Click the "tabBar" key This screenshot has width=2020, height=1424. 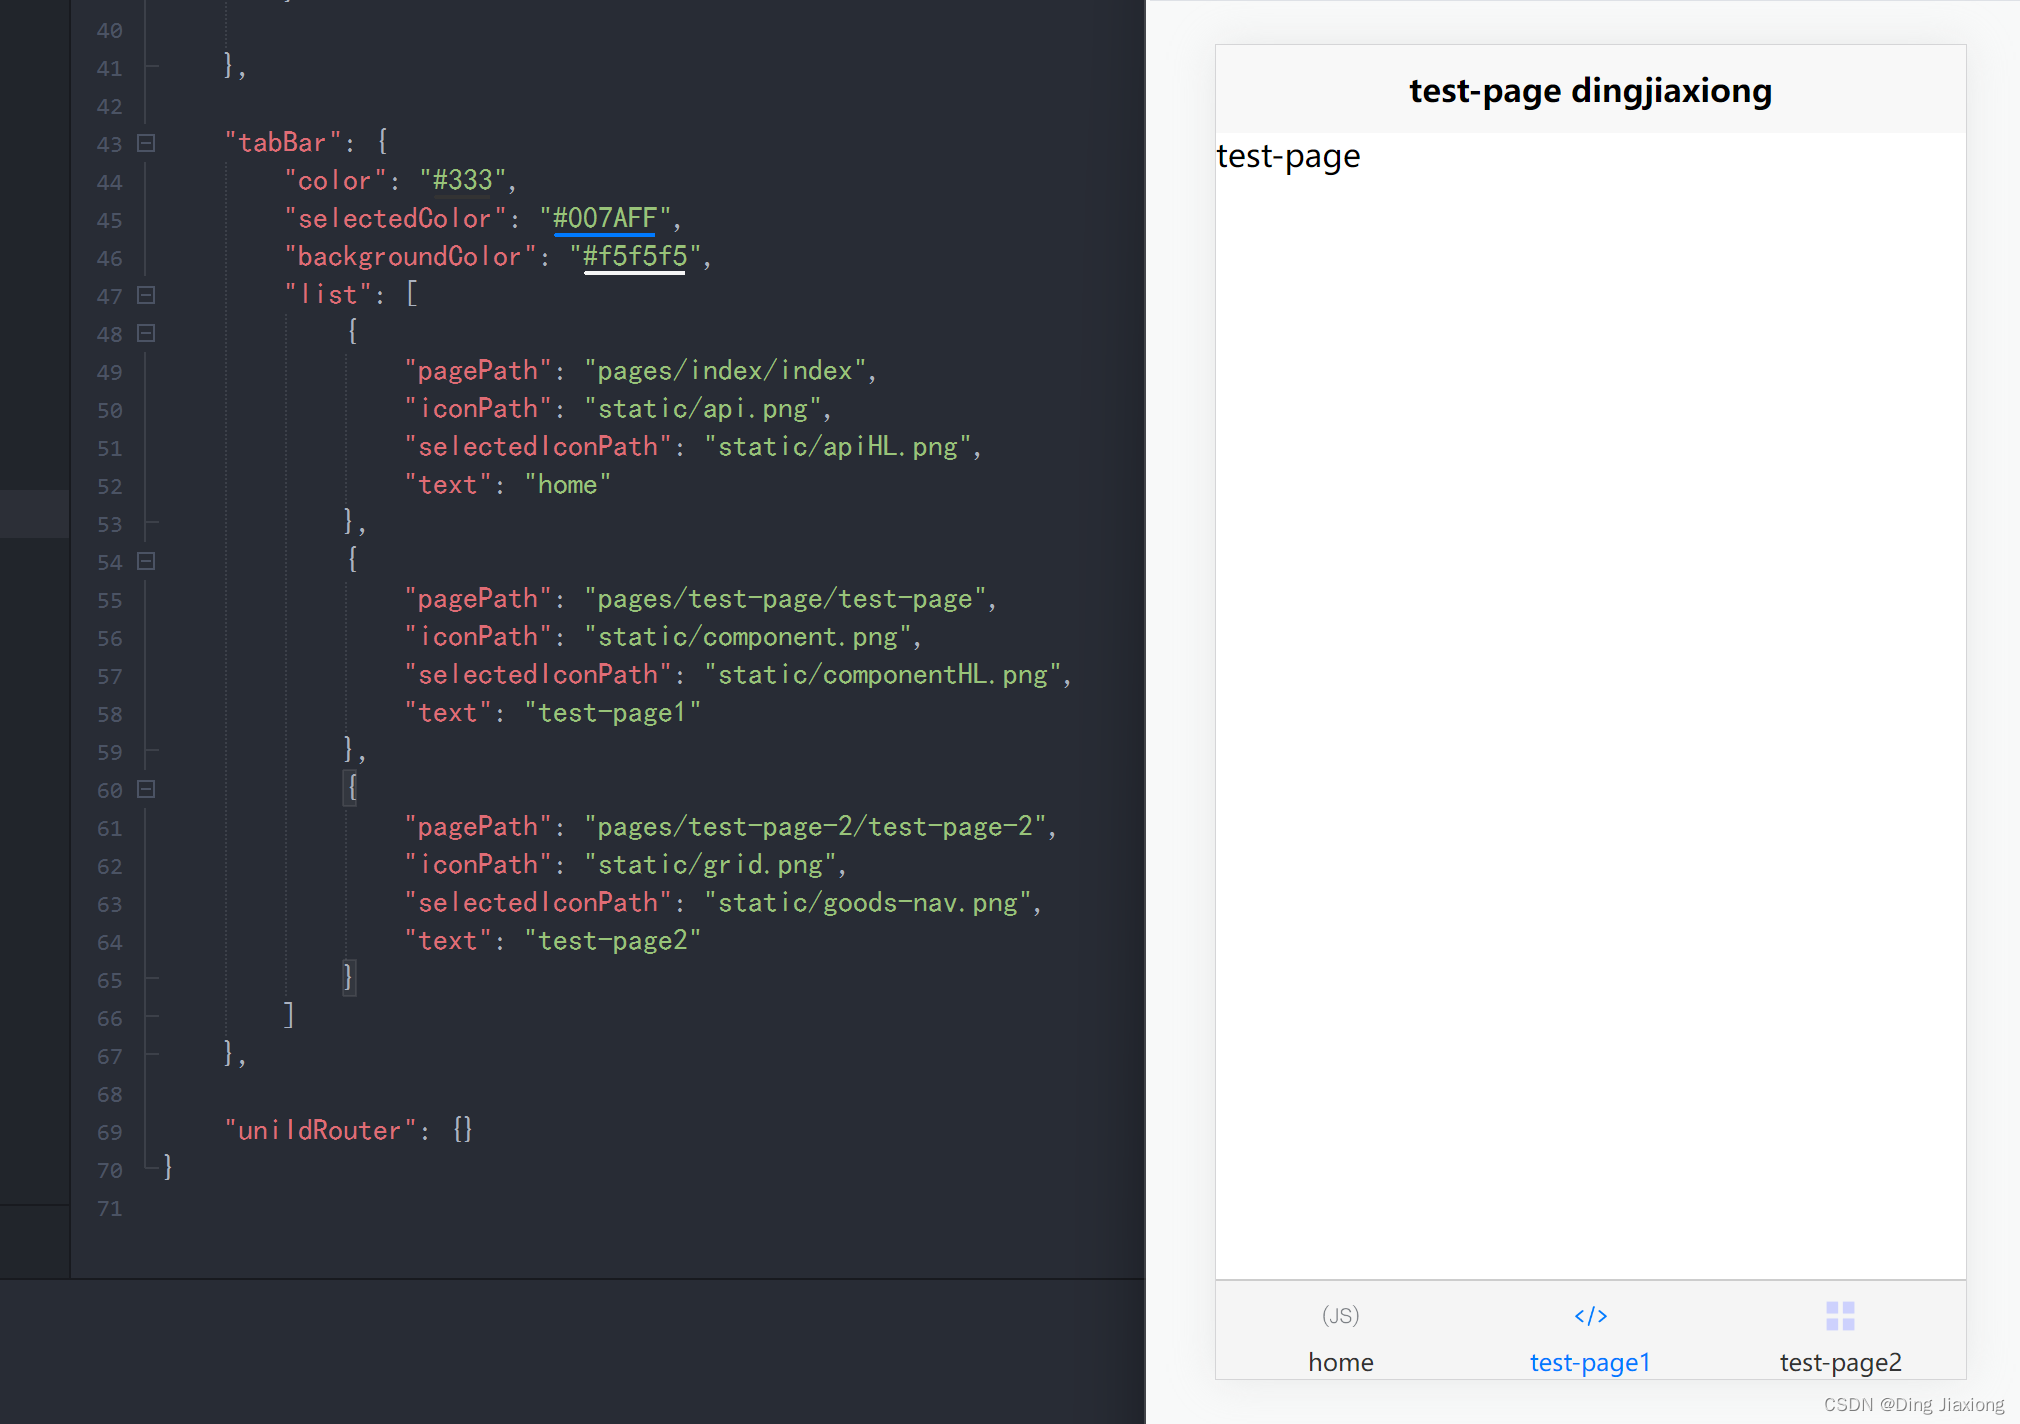[283, 142]
